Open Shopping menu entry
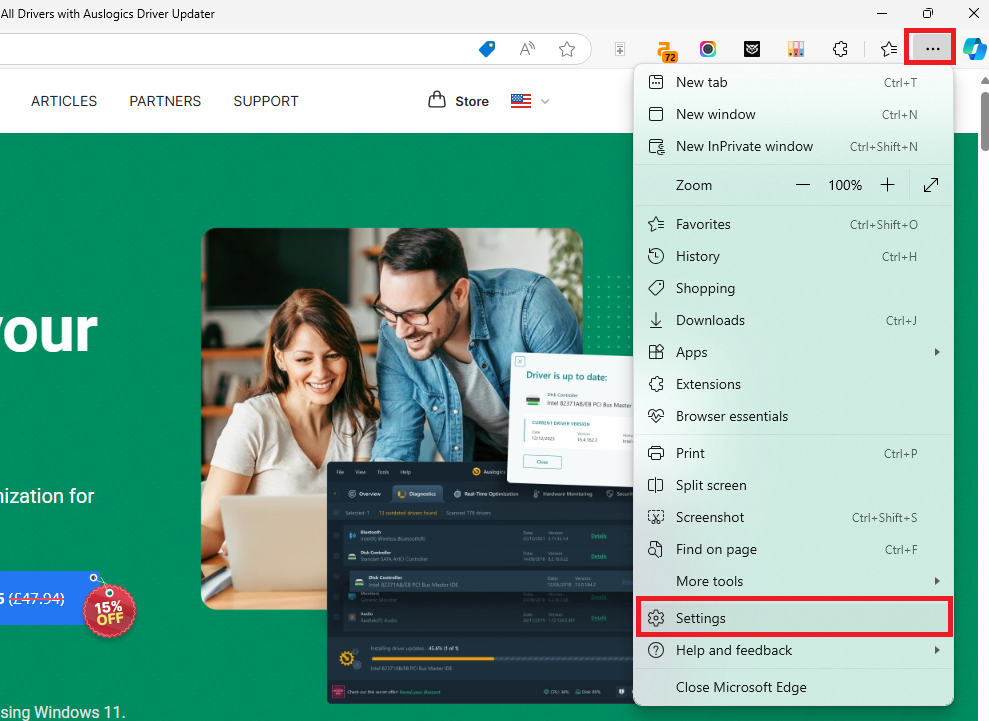The image size is (989, 721). (x=793, y=288)
